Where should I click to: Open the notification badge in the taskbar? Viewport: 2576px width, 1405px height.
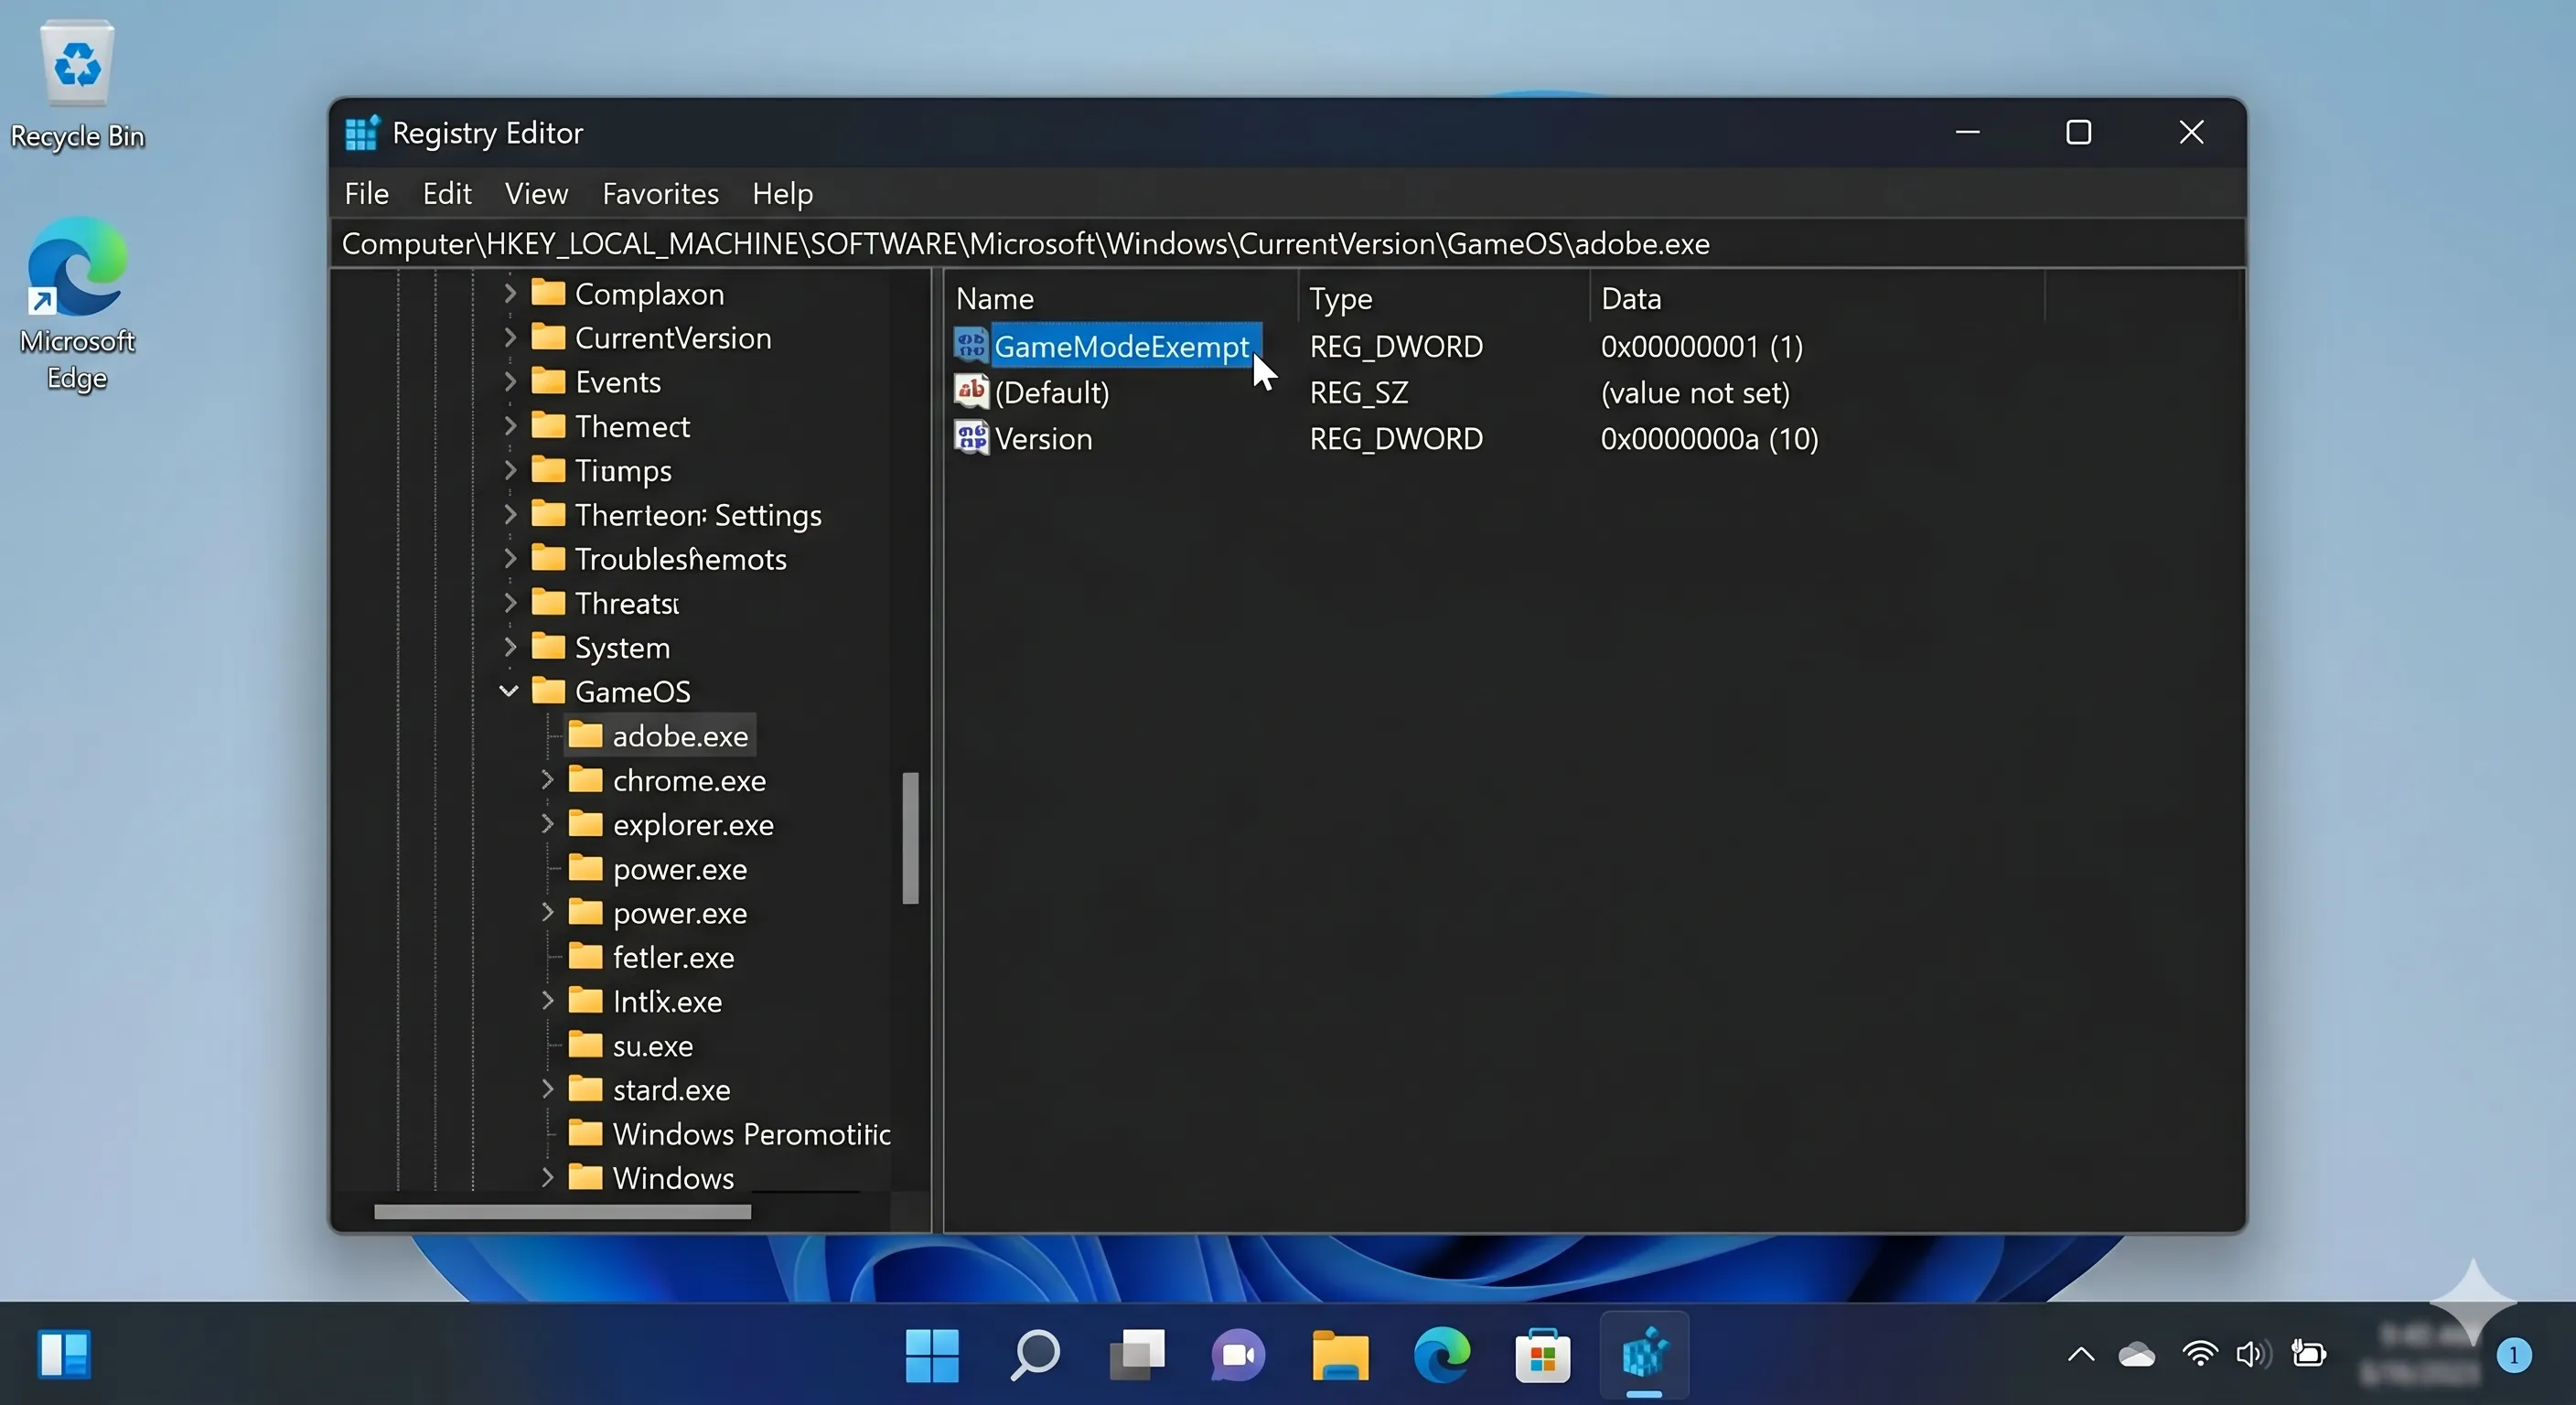click(x=2513, y=1356)
